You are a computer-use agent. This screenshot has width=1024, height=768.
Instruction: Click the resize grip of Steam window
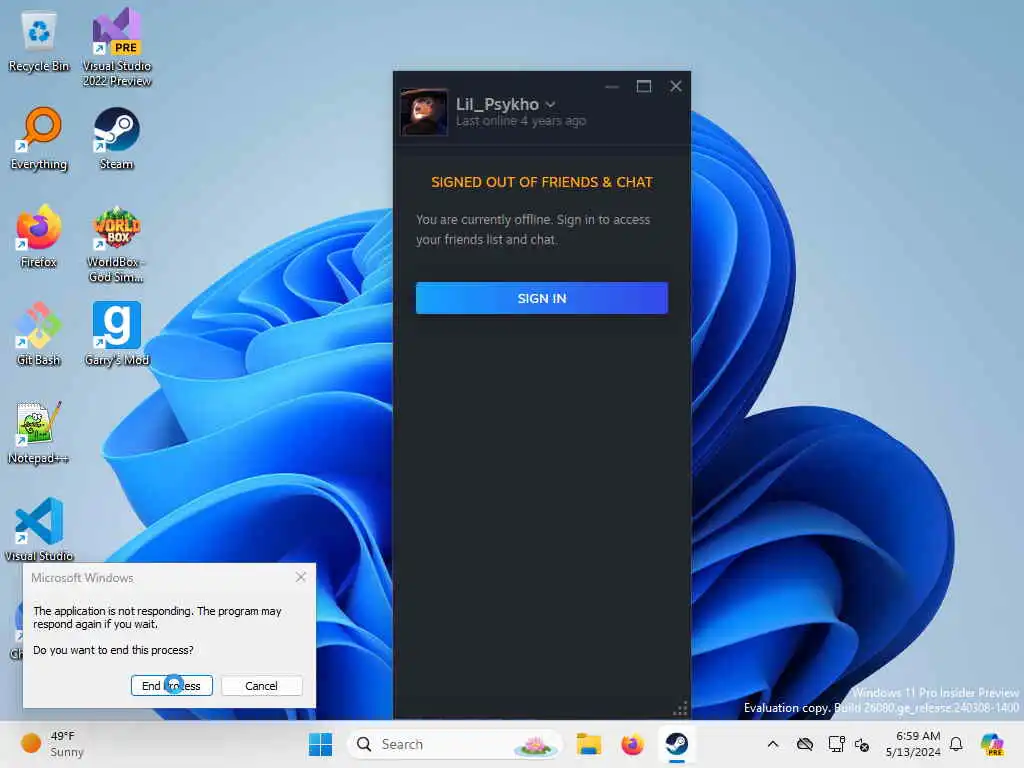pyautogui.click(x=680, y=709)
